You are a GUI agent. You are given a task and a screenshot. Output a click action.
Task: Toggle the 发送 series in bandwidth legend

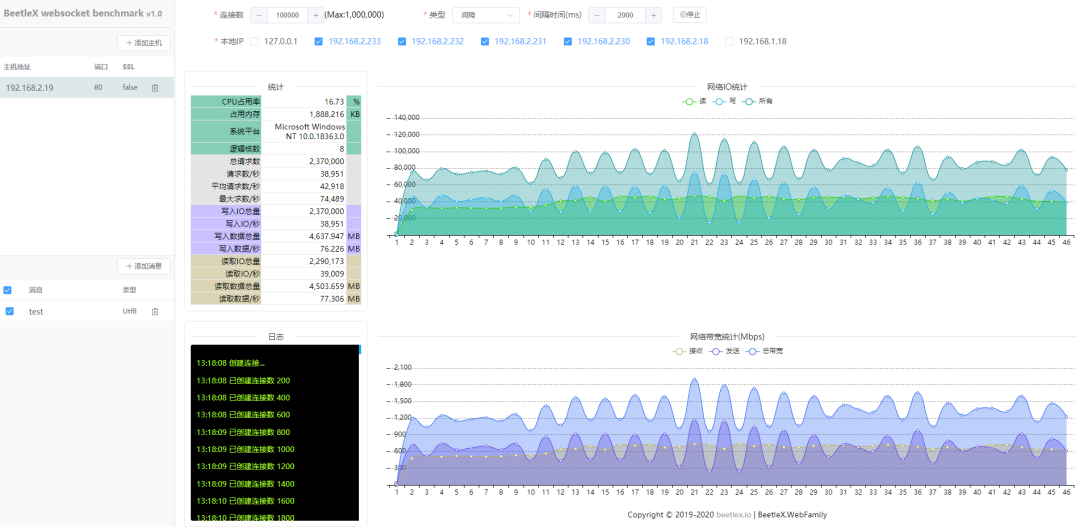point(725,351)
